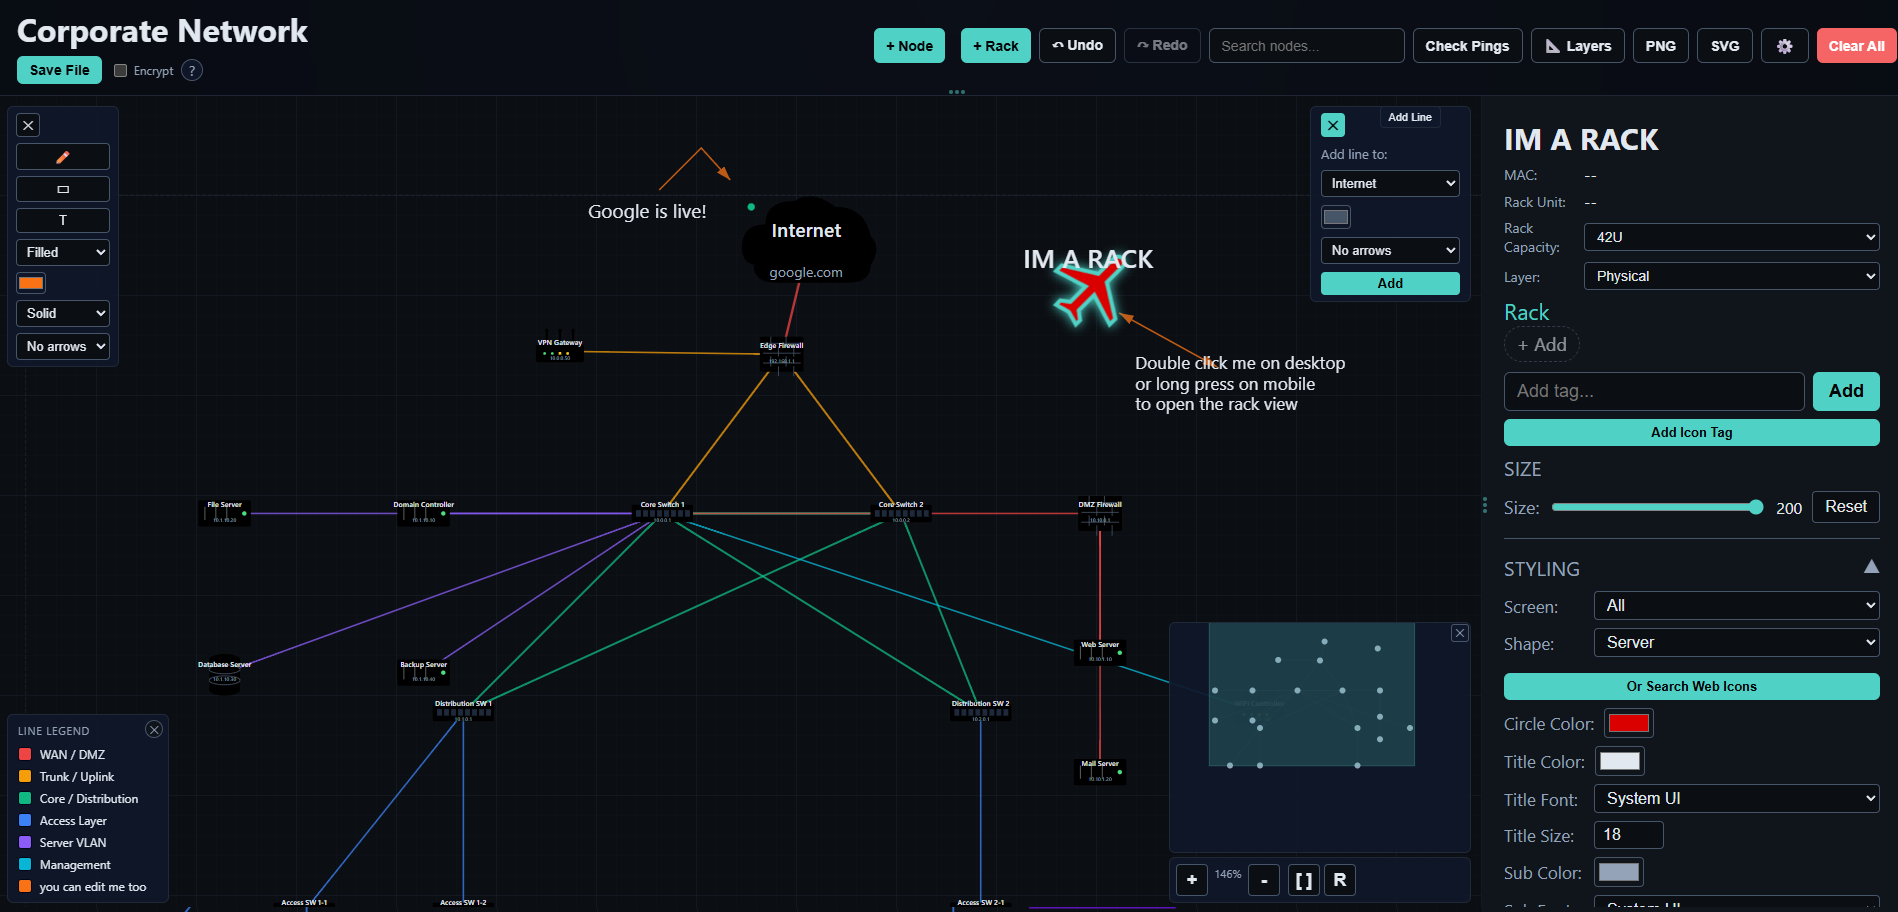Click Check Pings in toolbar

(1467, 46)
